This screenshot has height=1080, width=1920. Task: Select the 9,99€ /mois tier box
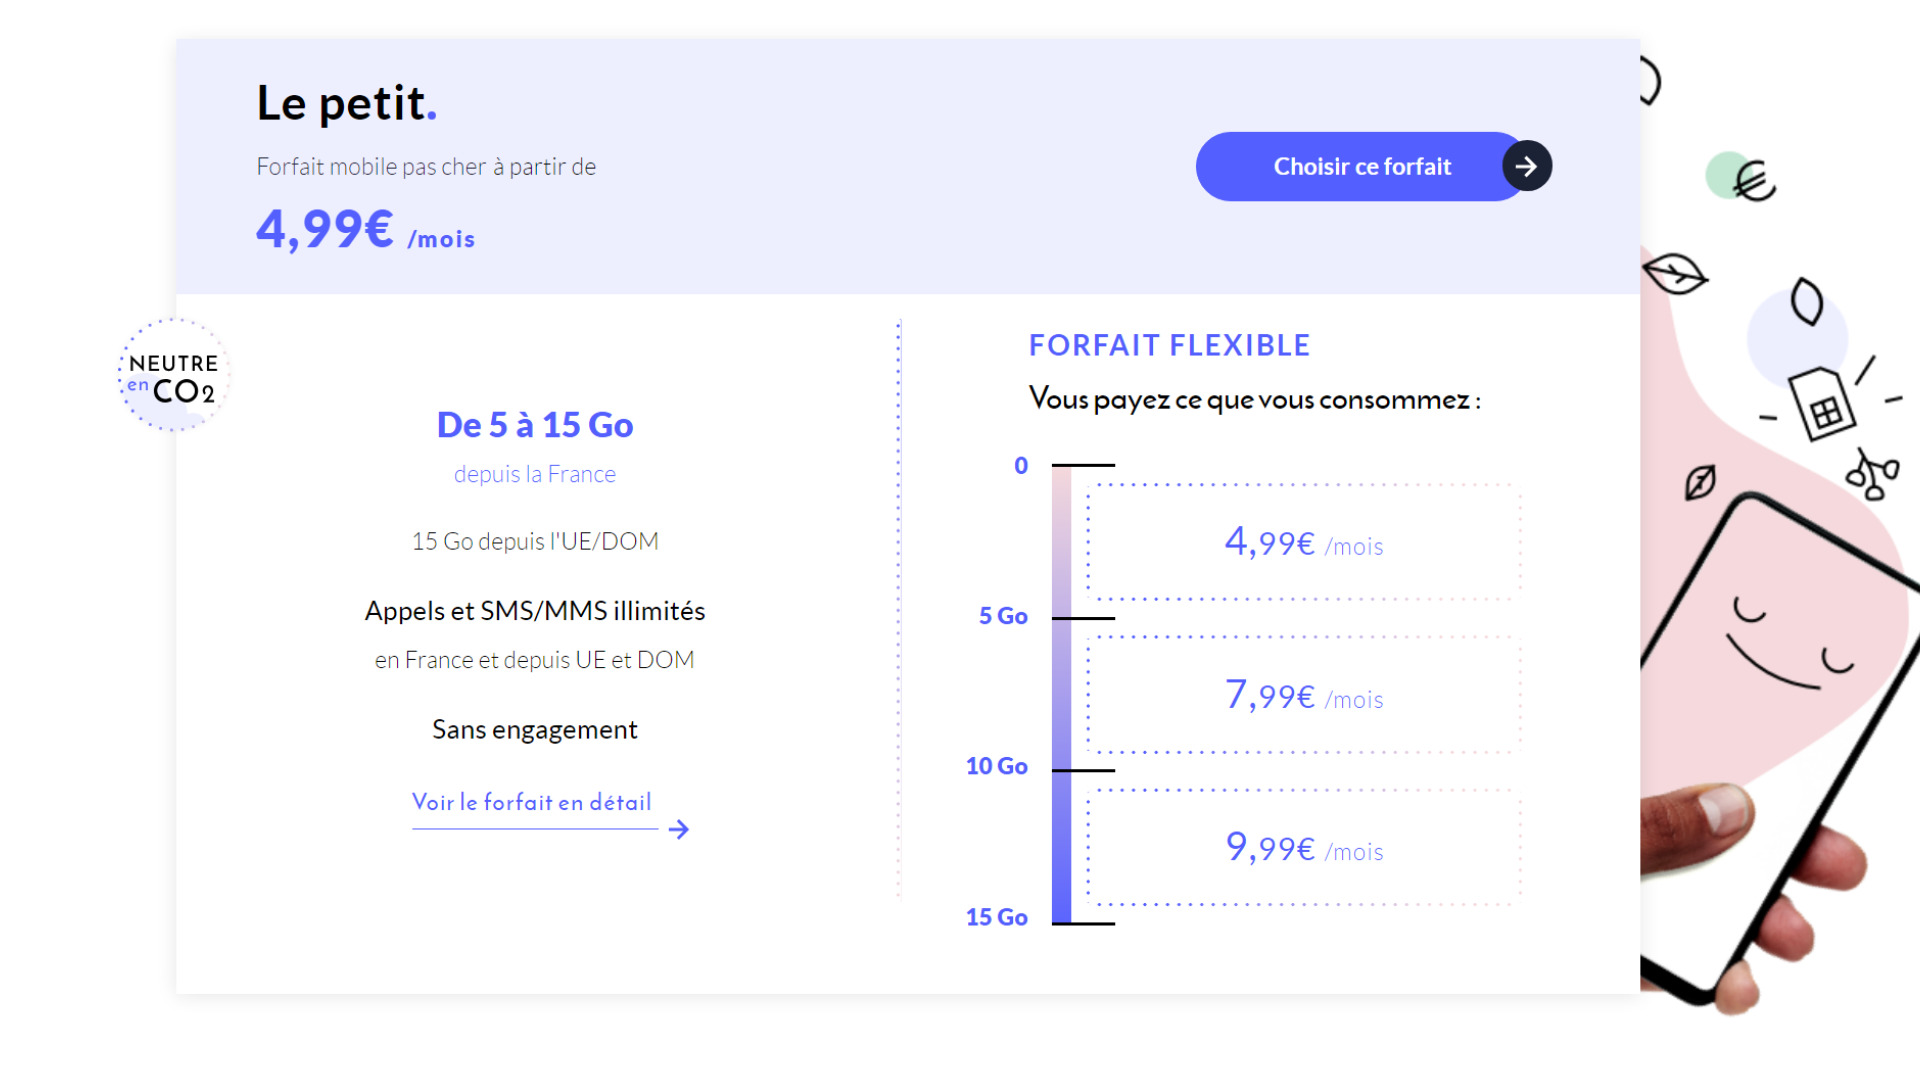click(1304, 847)
